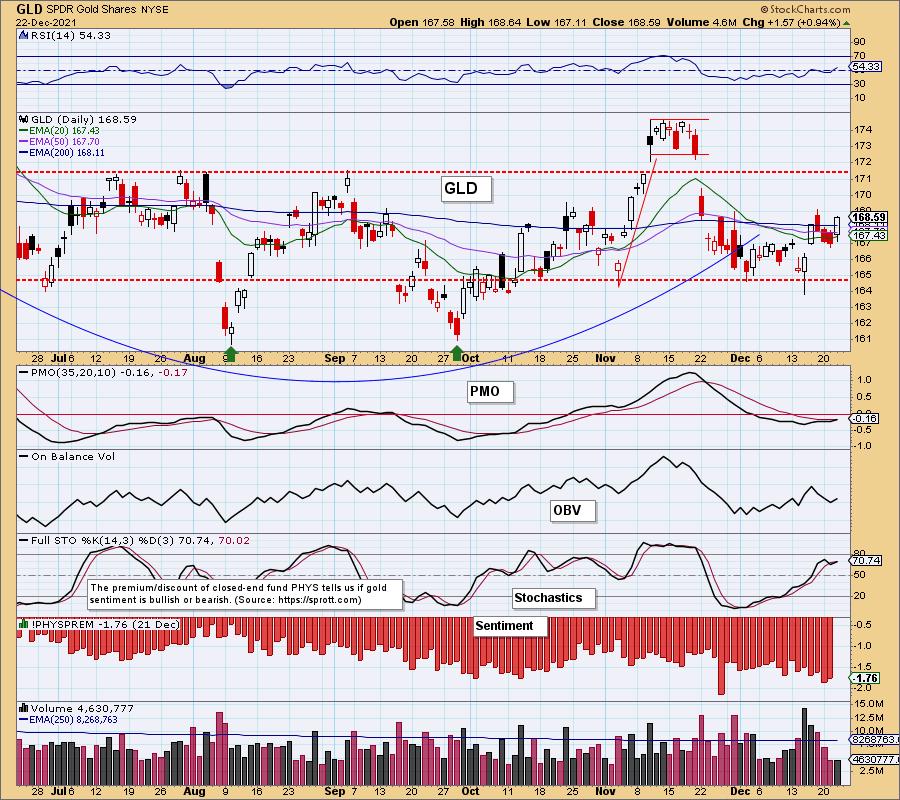Click the 161 price axis label
This screenshot has width=900, height=800.
click(x=863, y=339)
